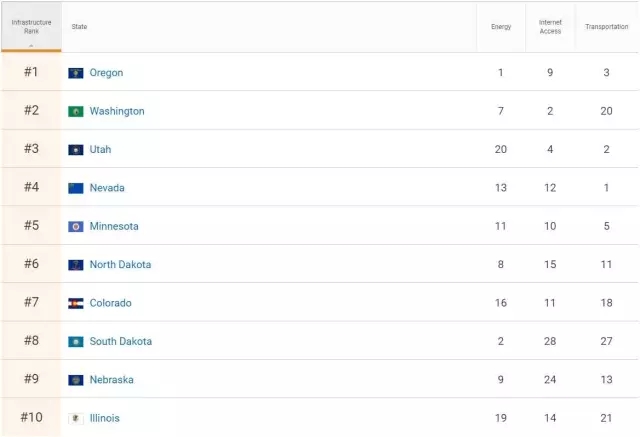Click the #1 rank cell
The width and height of the screenshot is (640, 437).
pos(31,72)
